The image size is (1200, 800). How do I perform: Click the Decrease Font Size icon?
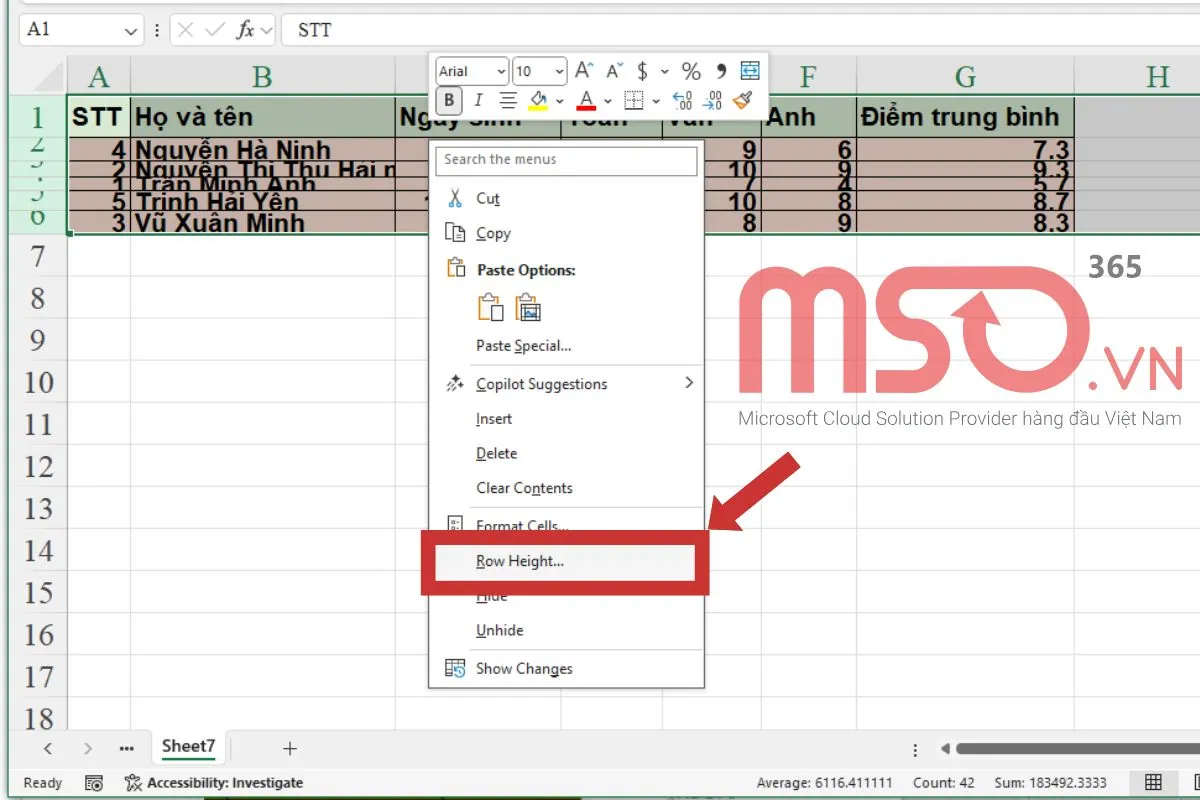point(613,71)
